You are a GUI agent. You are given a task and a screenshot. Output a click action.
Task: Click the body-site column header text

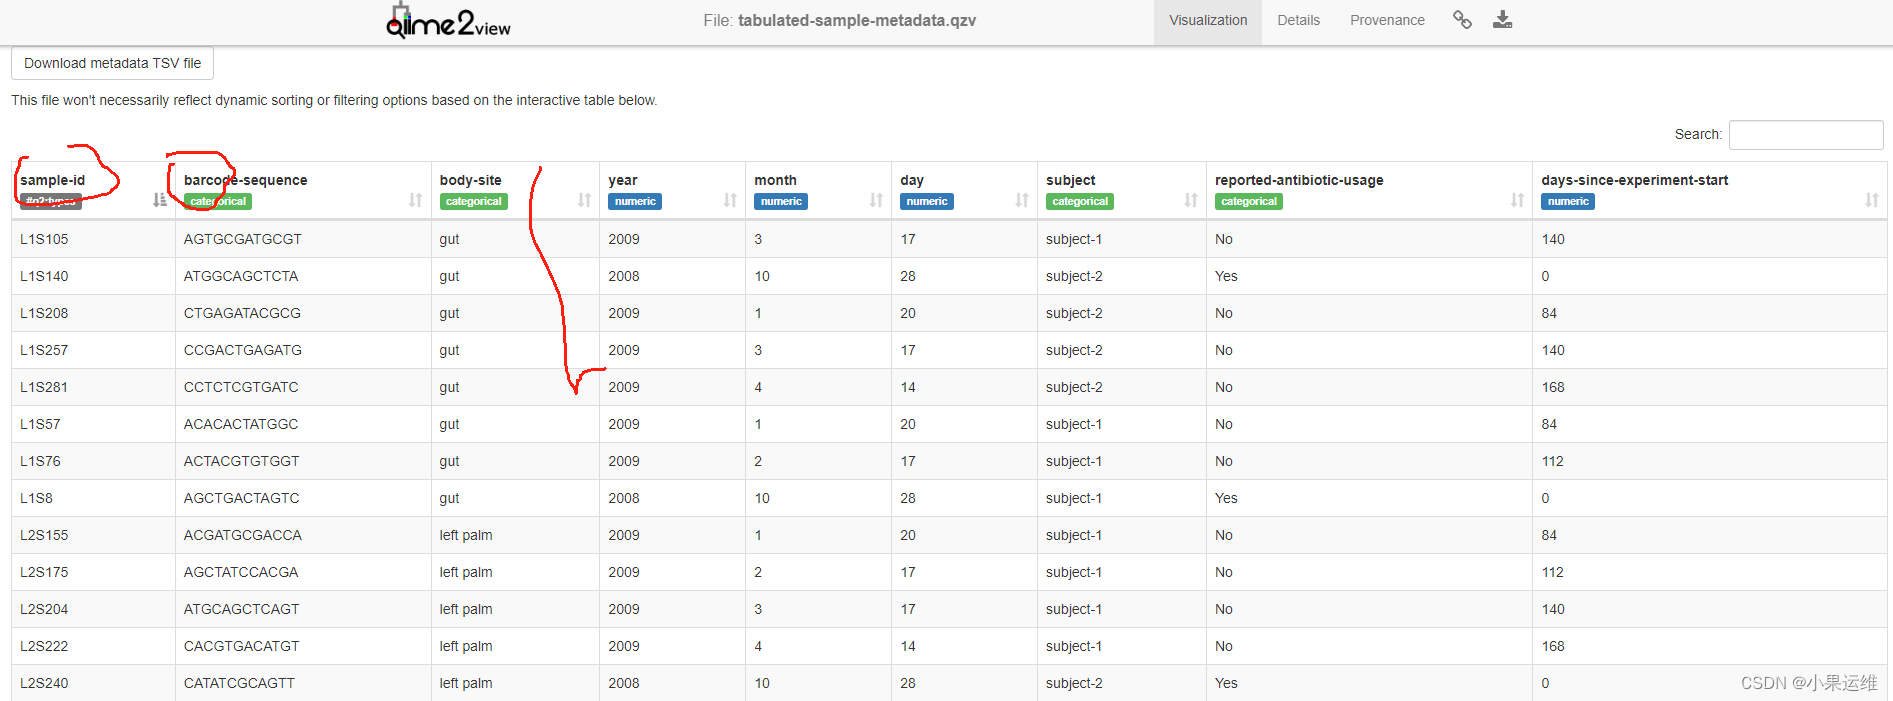point(470,180)
